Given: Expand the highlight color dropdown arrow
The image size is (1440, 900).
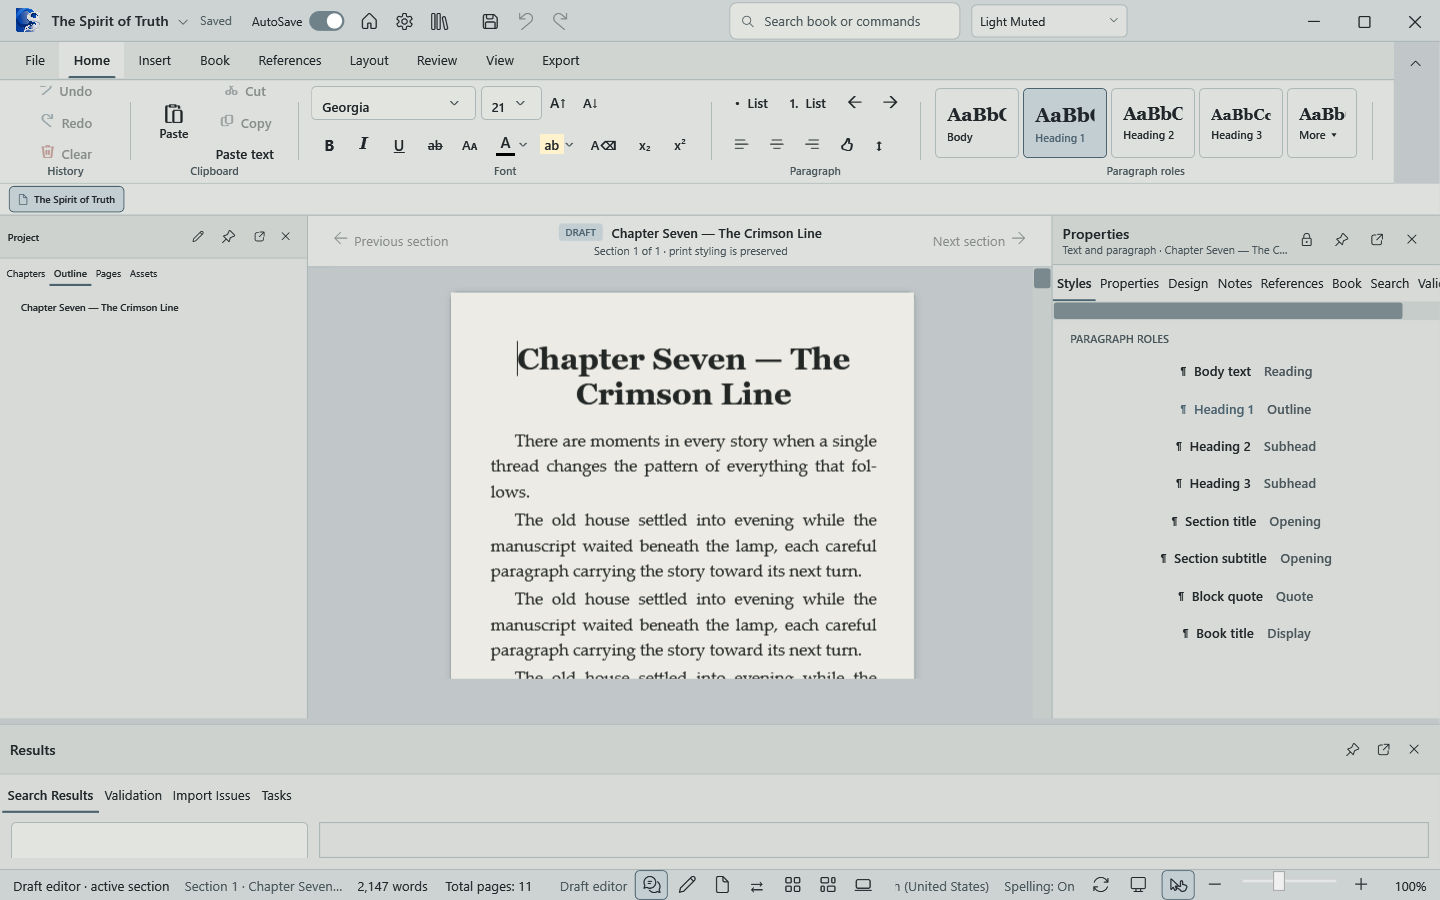Looking at the screenshot, I should pyautogui.click(x=569, y=145).
